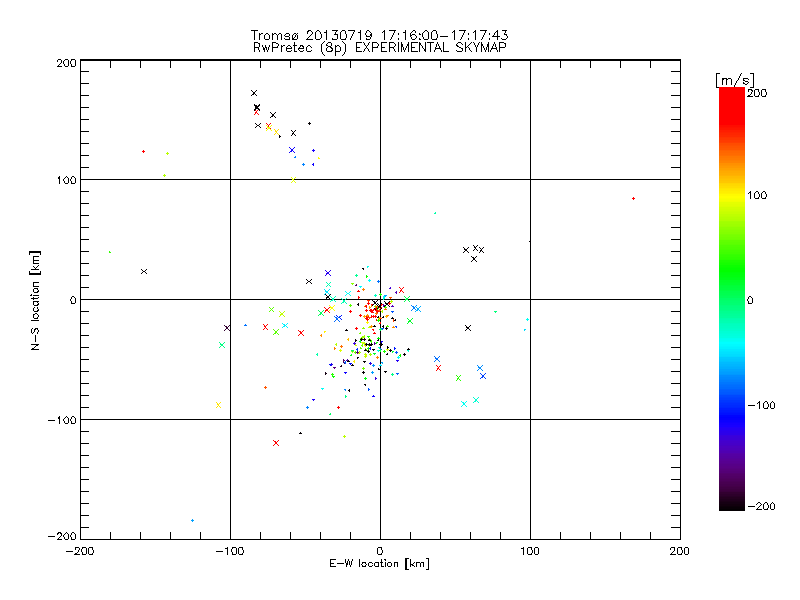
Task: Click the x-axis tick label '100'
Action: pos(530,551)
